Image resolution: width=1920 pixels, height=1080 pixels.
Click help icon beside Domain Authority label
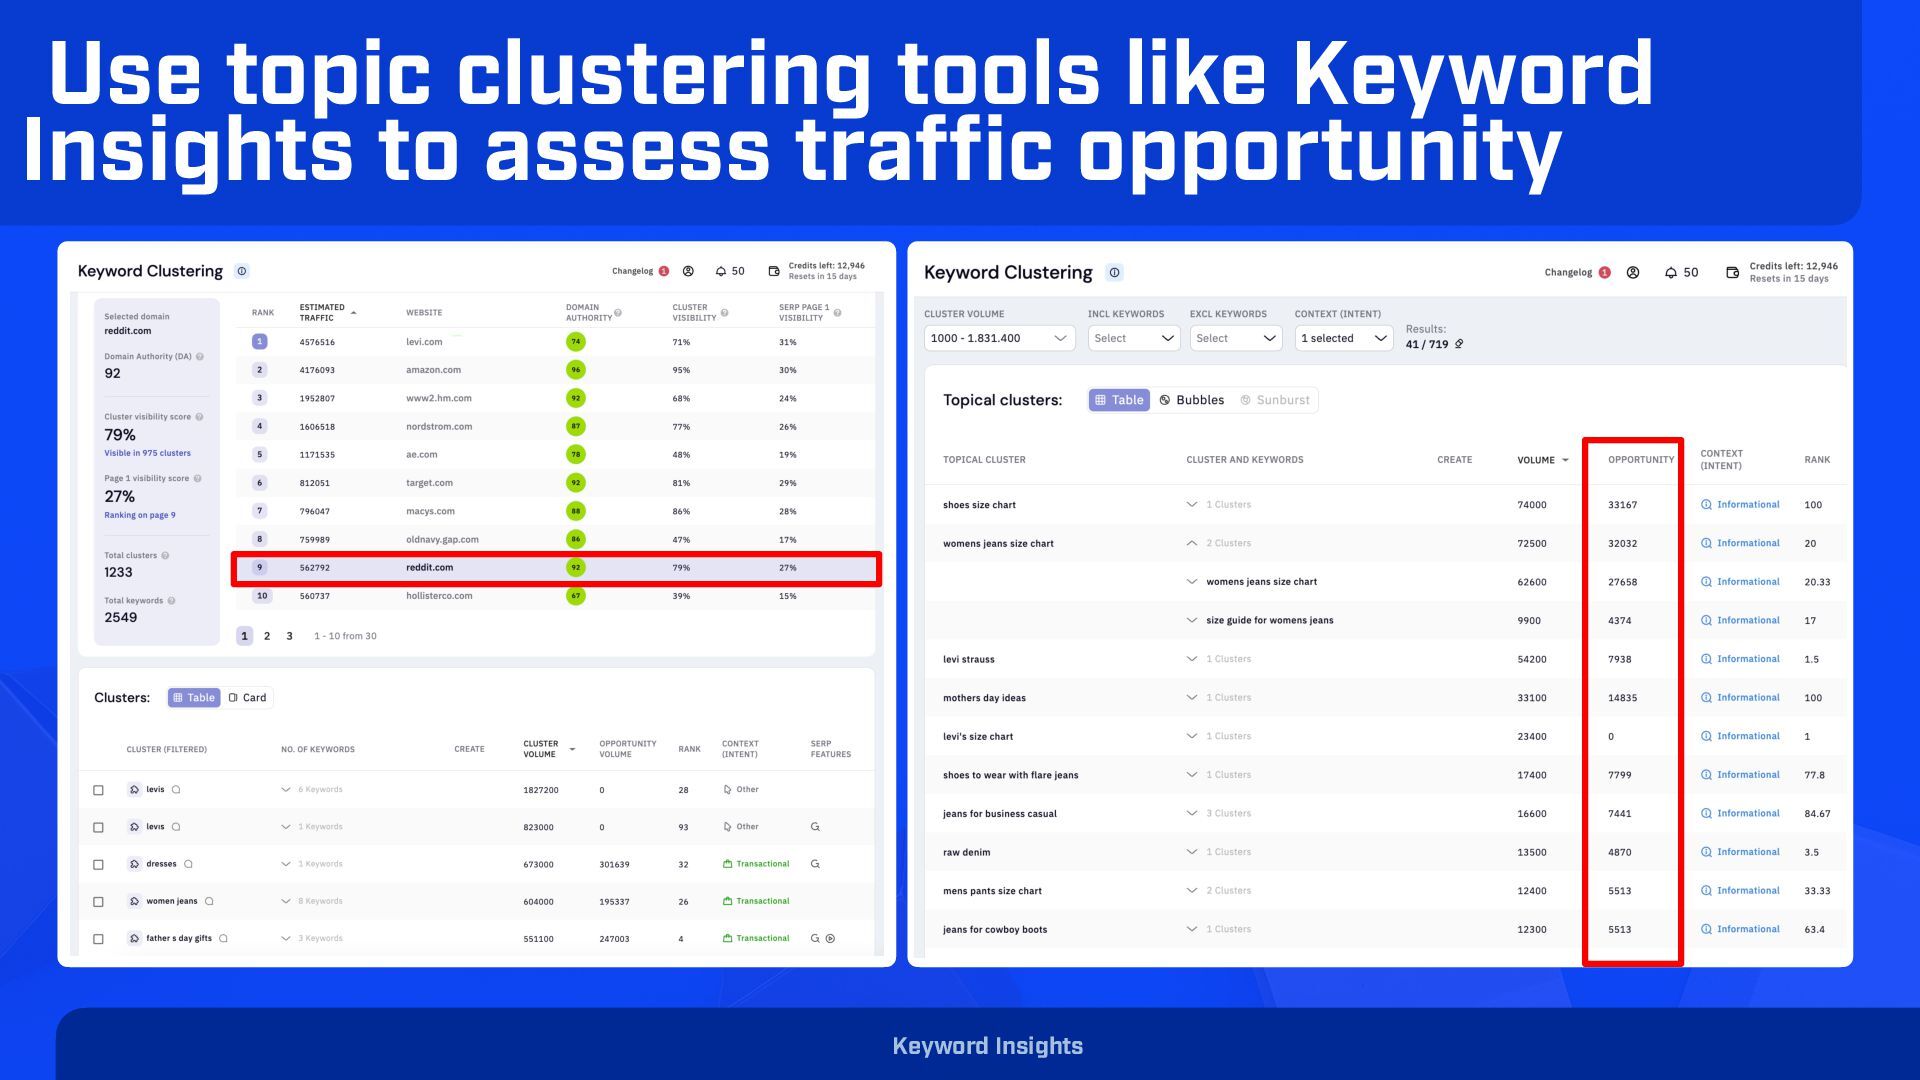click(x=200, y=357)
